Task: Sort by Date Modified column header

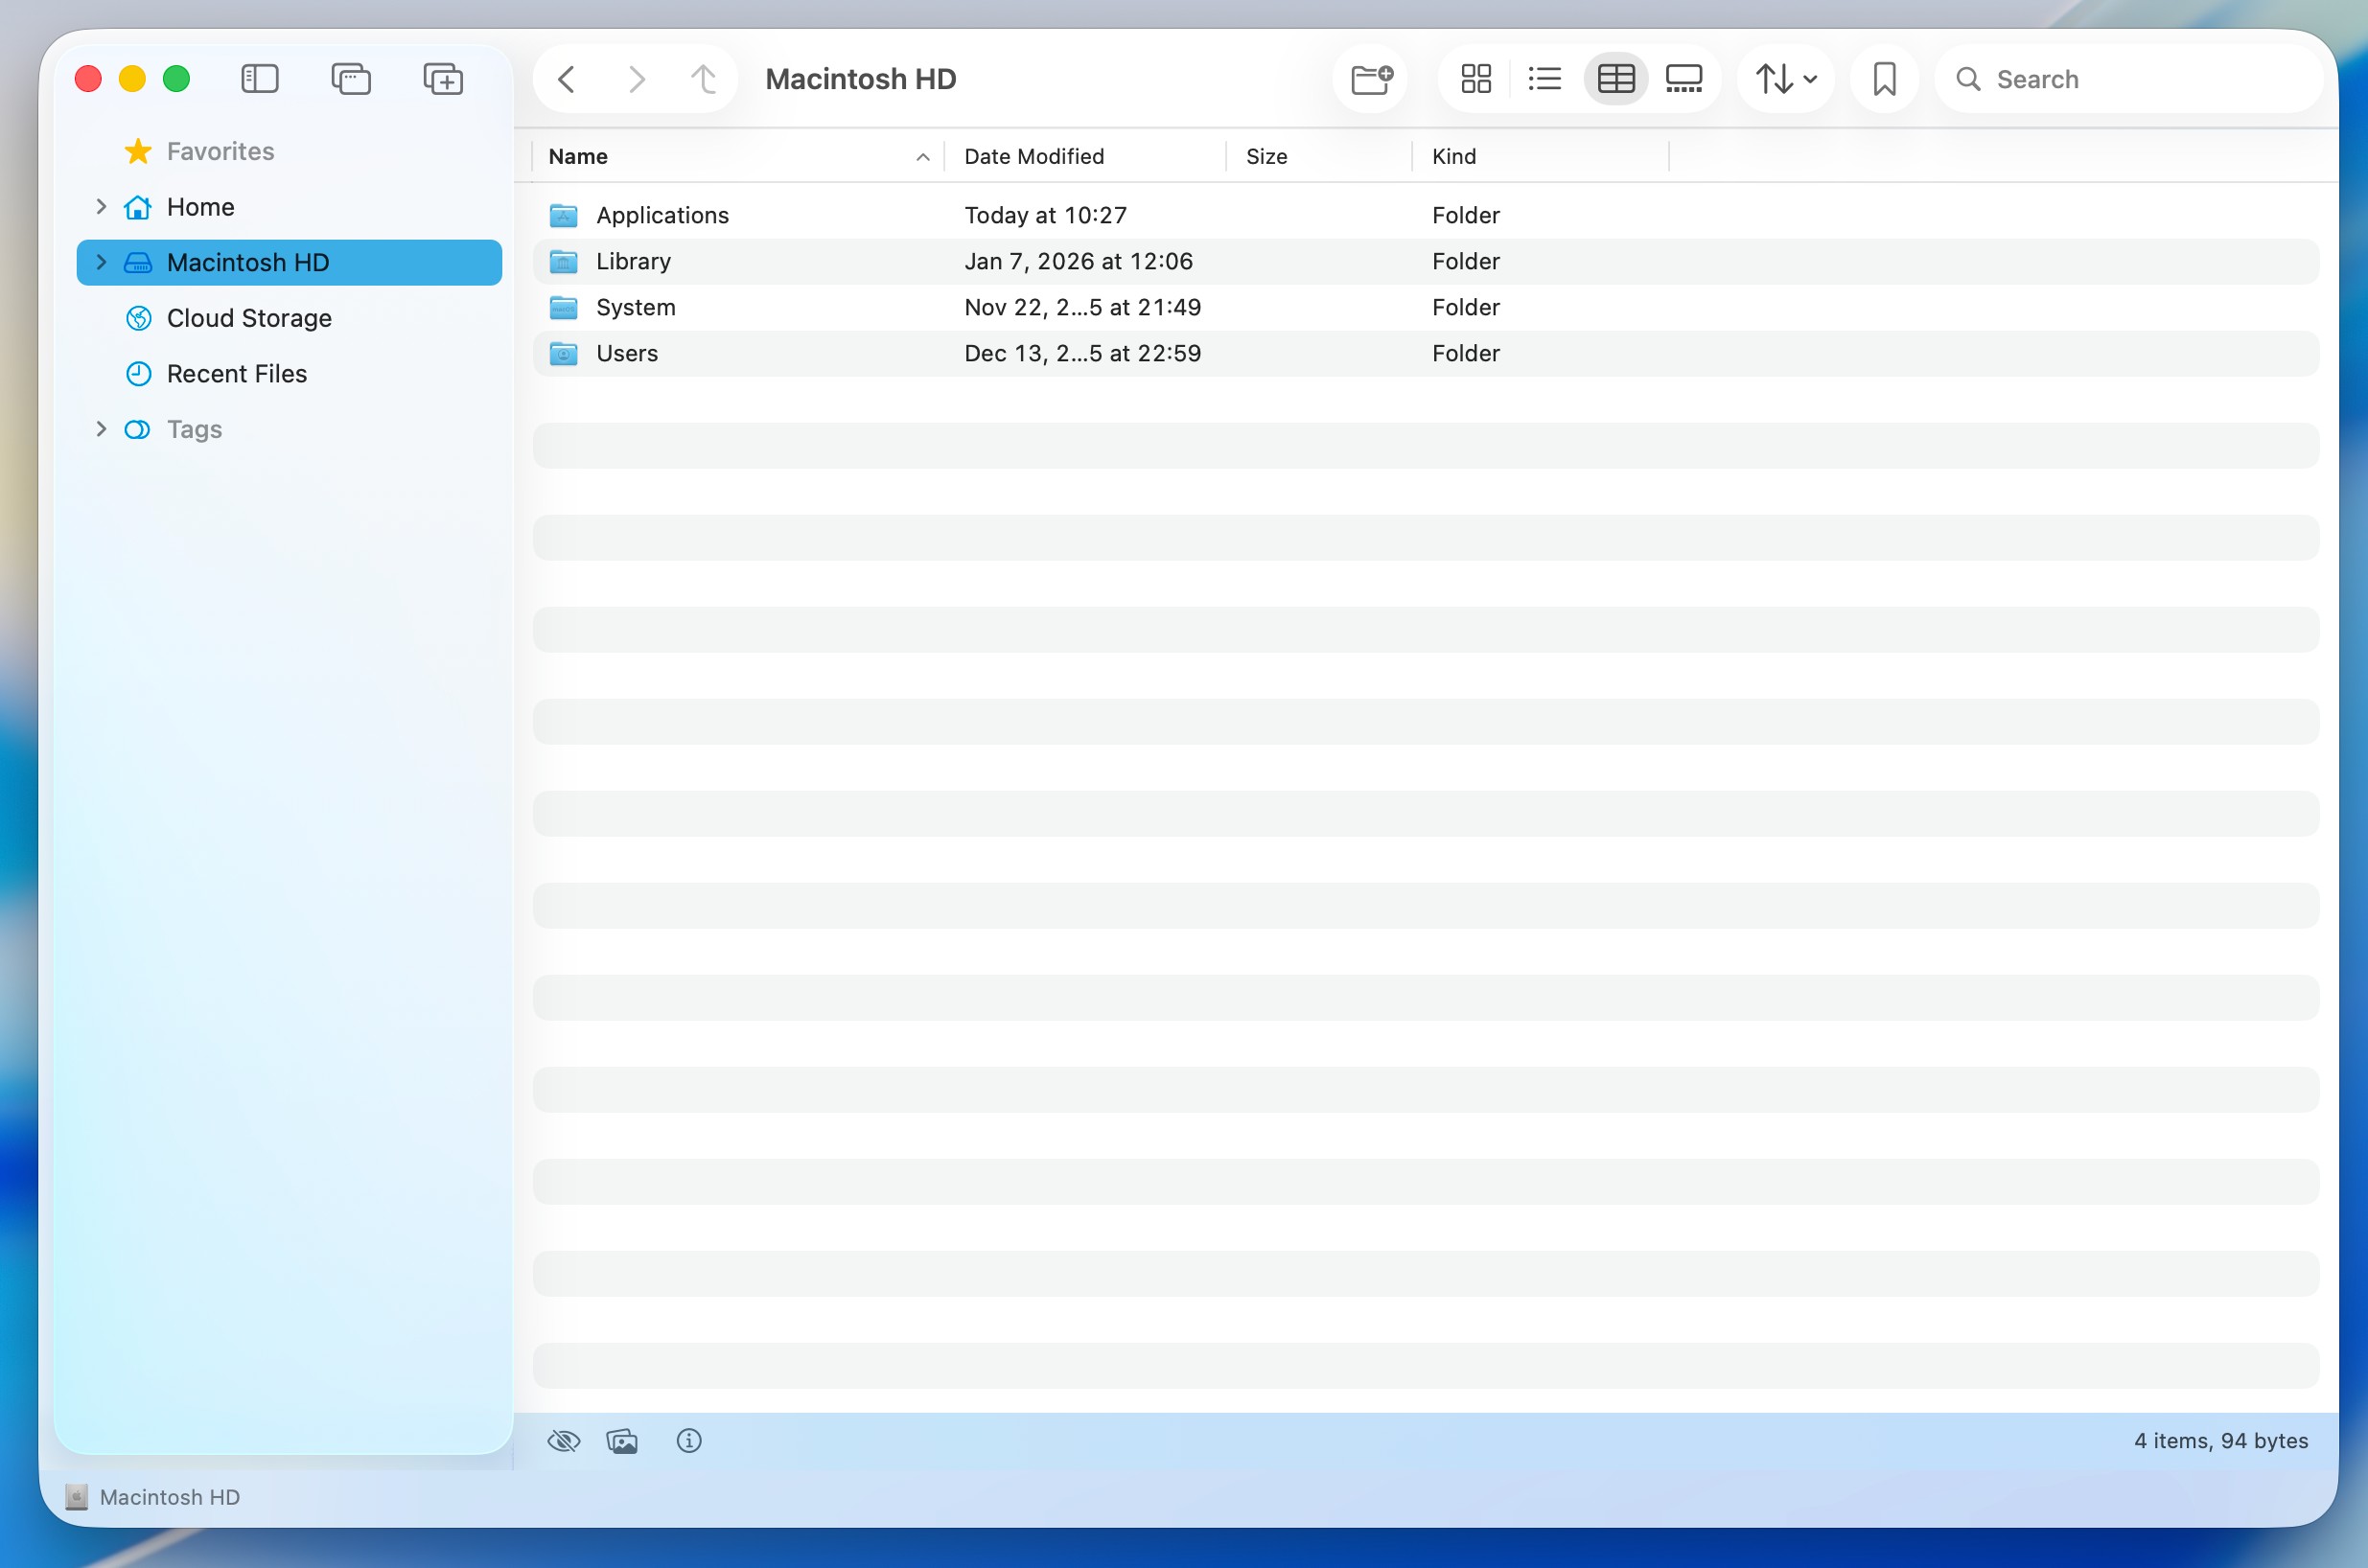Action: pyautogui.click(x=1034, y=156)
